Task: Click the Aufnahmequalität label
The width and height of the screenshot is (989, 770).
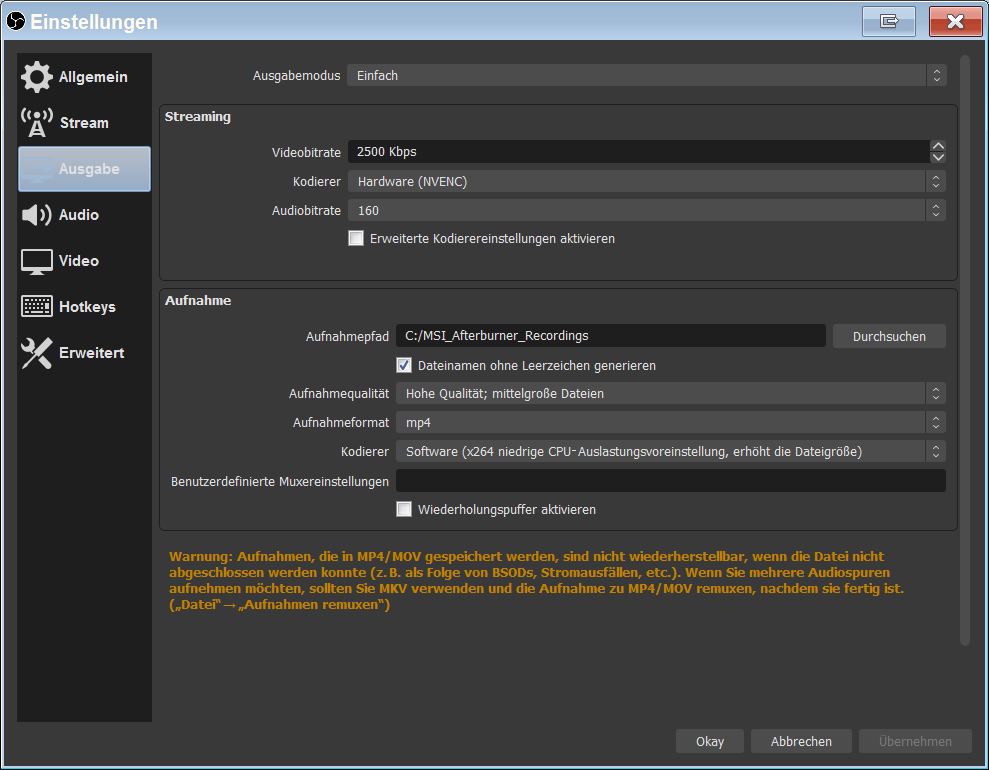Action: coord(339,394)
